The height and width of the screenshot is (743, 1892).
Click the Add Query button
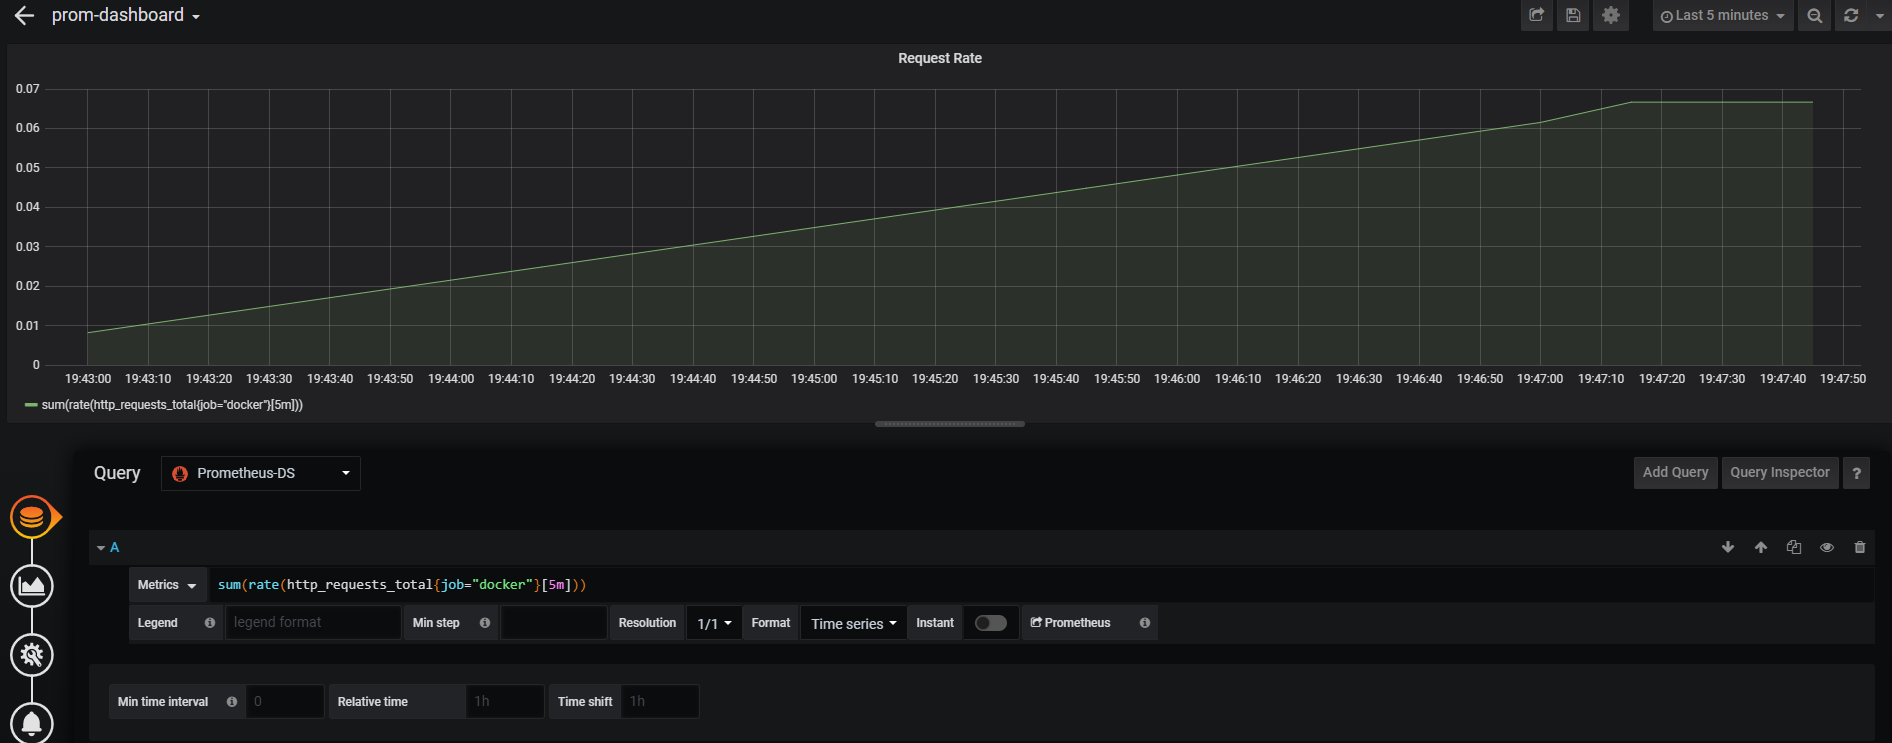click(1675, 473)
